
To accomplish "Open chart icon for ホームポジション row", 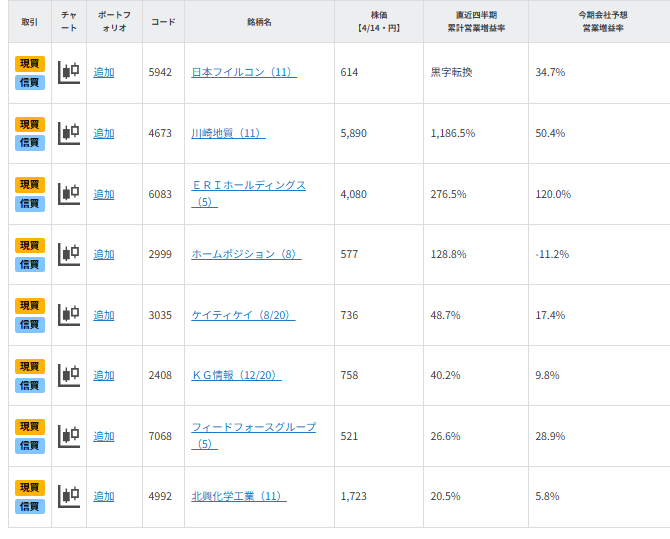I will [69, 254].
